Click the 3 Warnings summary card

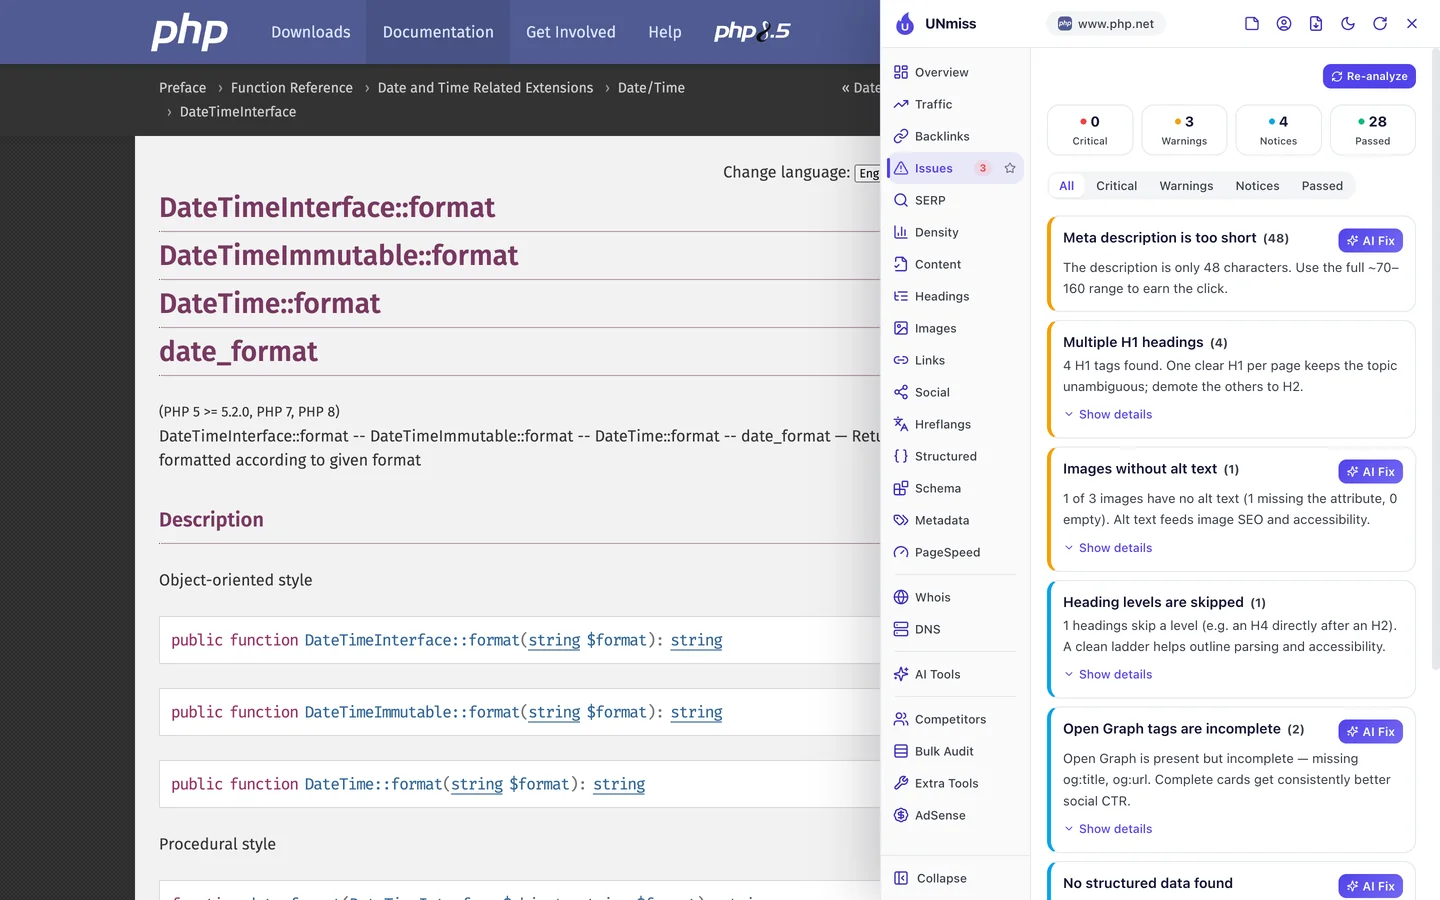(x=1184, y=130)
